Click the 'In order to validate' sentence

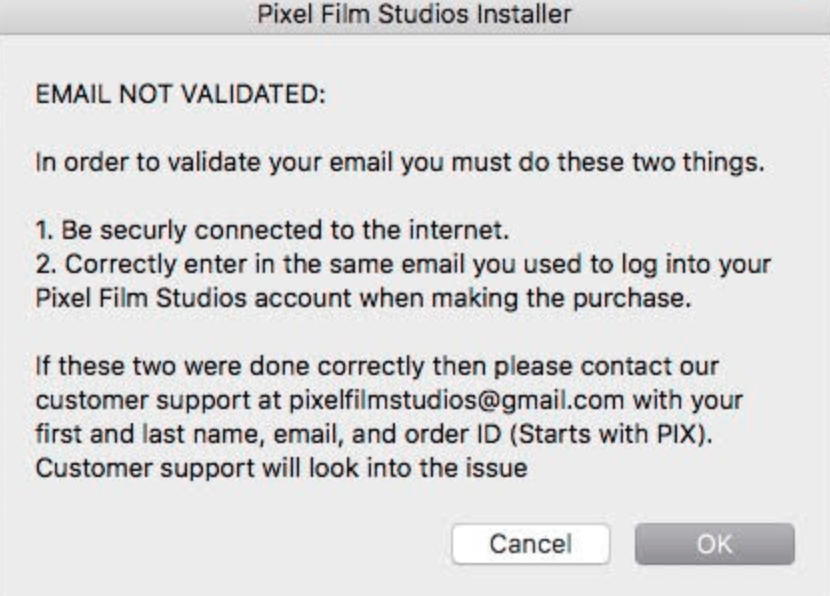400,162
